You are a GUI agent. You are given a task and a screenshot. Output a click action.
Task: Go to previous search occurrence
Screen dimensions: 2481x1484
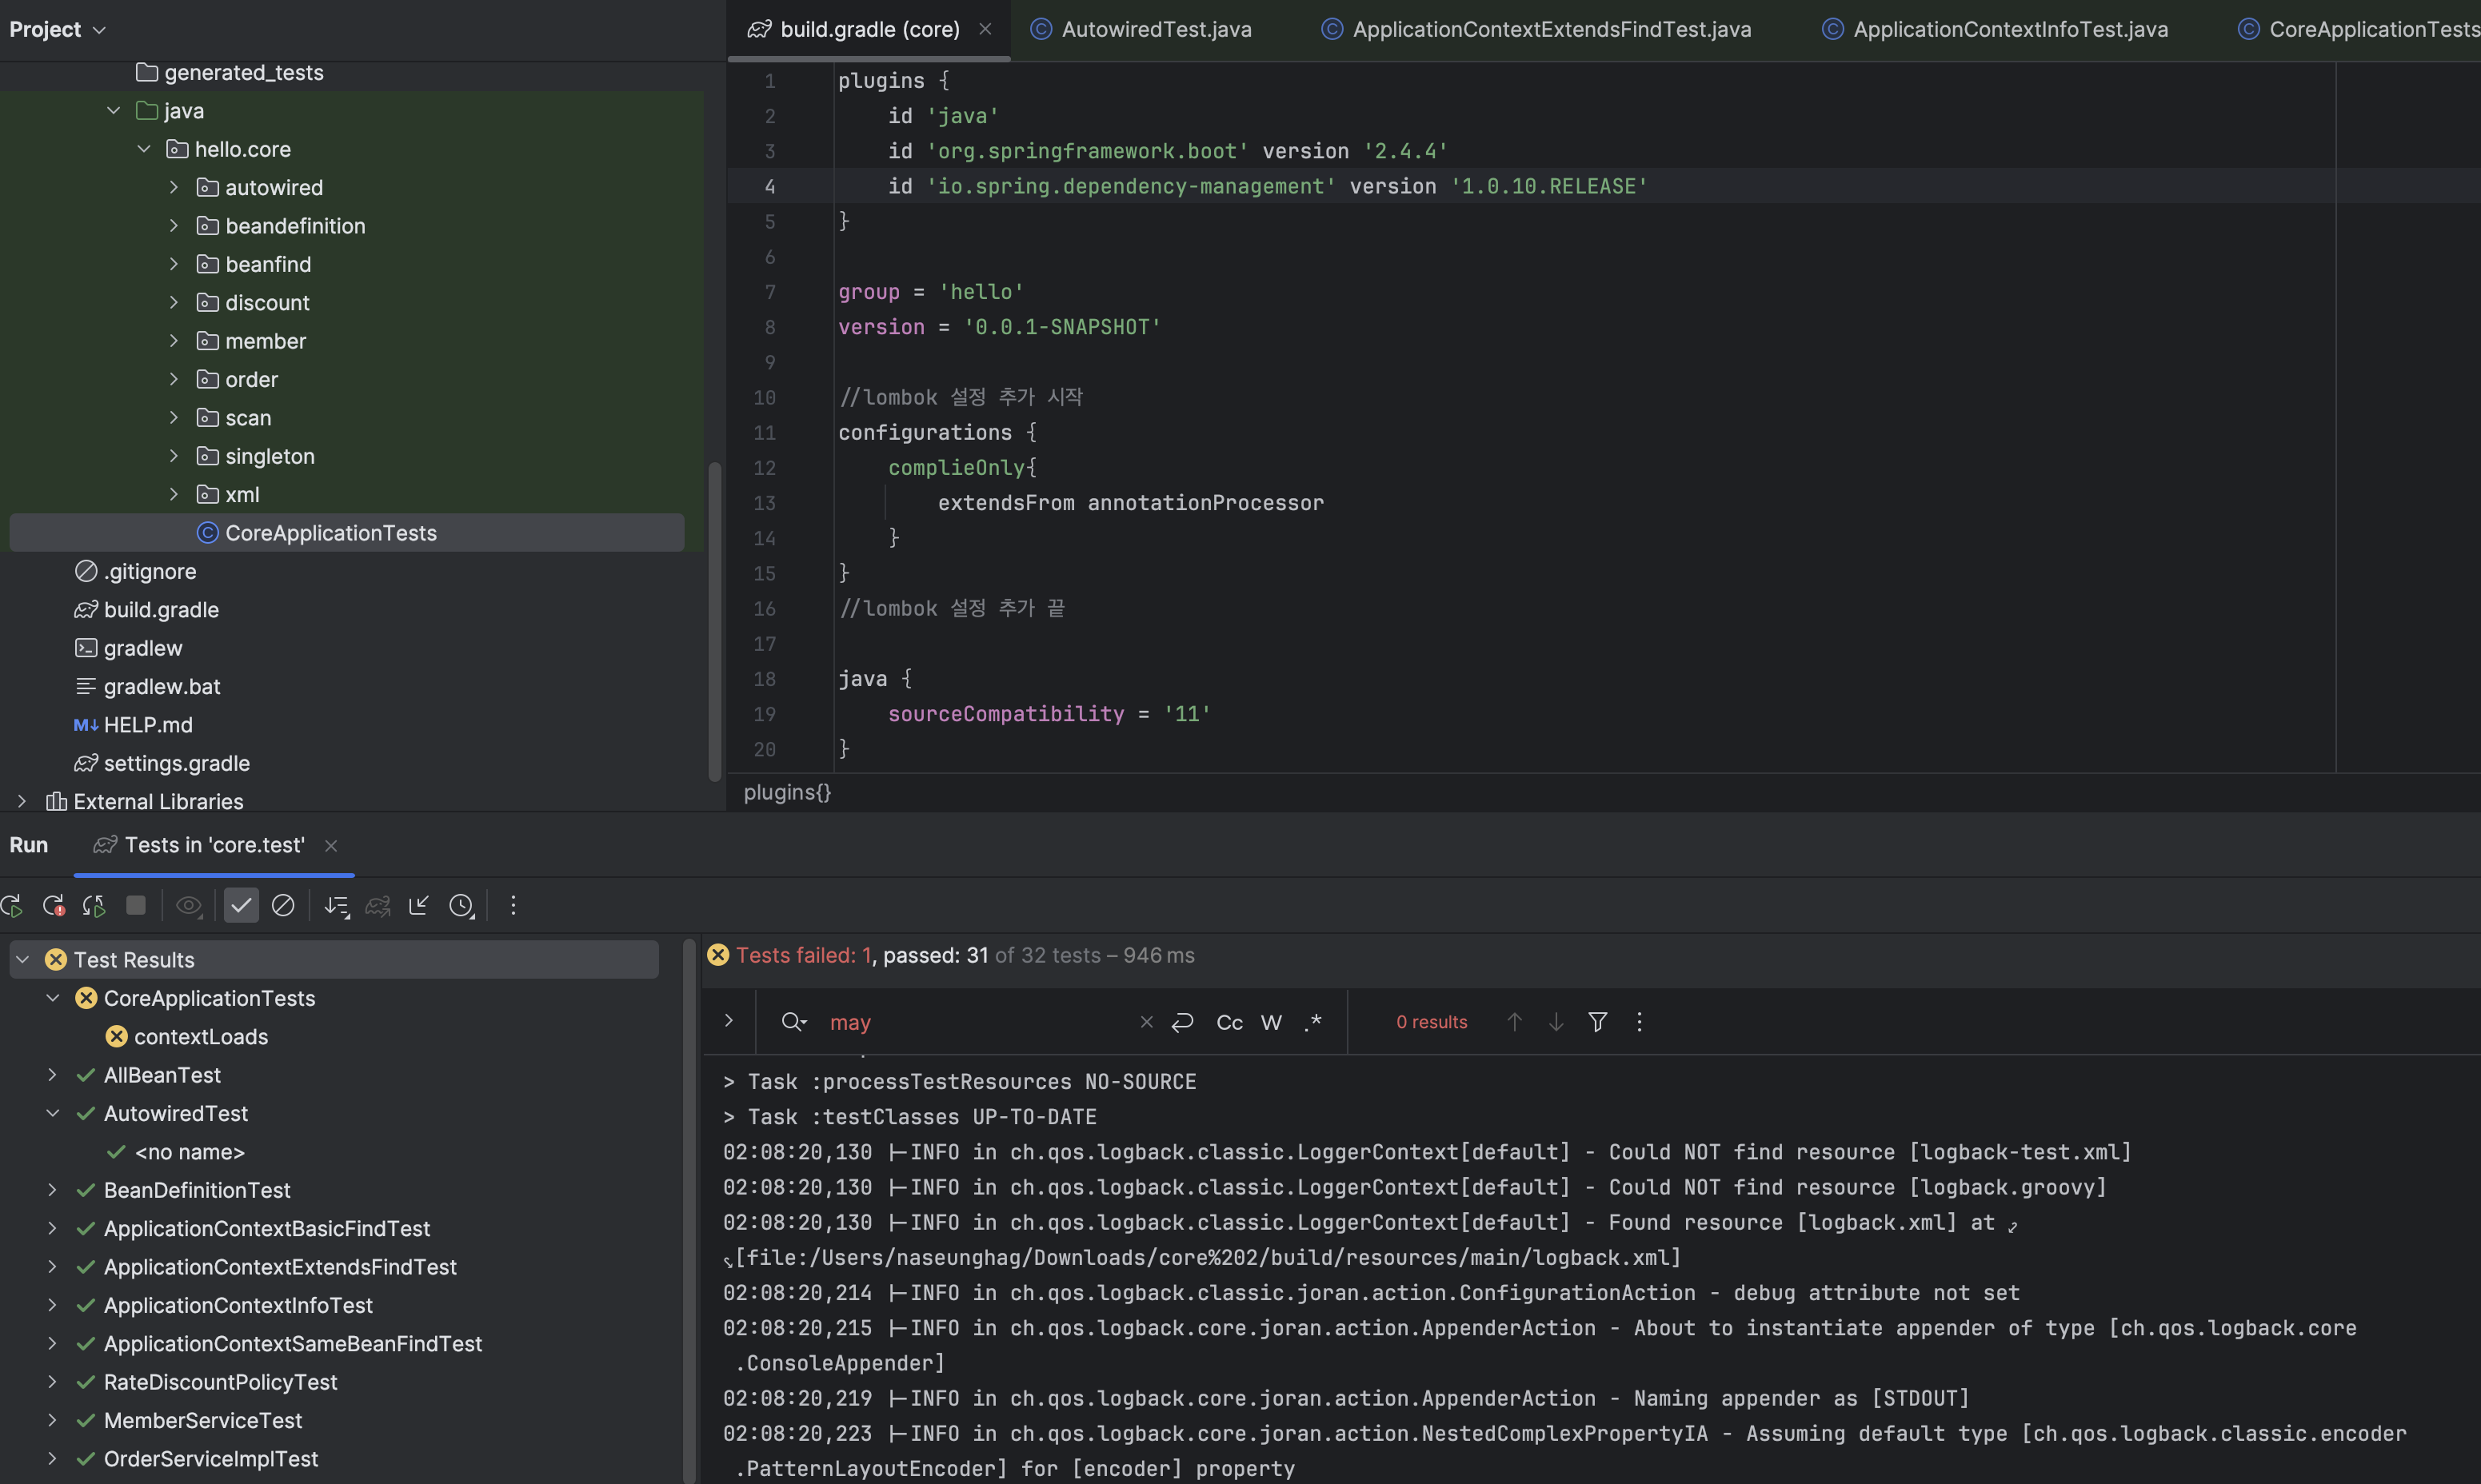(x=1514, y=1022)
